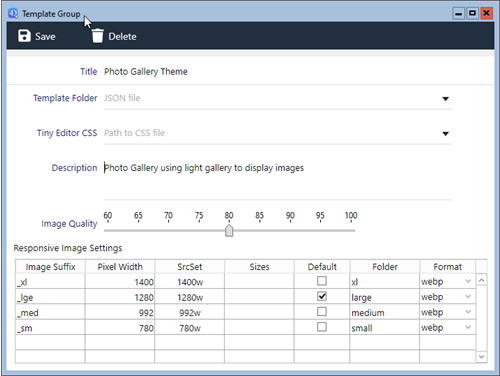Select the _sm image suffix cell
500x376 pixels.
(50, 328)
